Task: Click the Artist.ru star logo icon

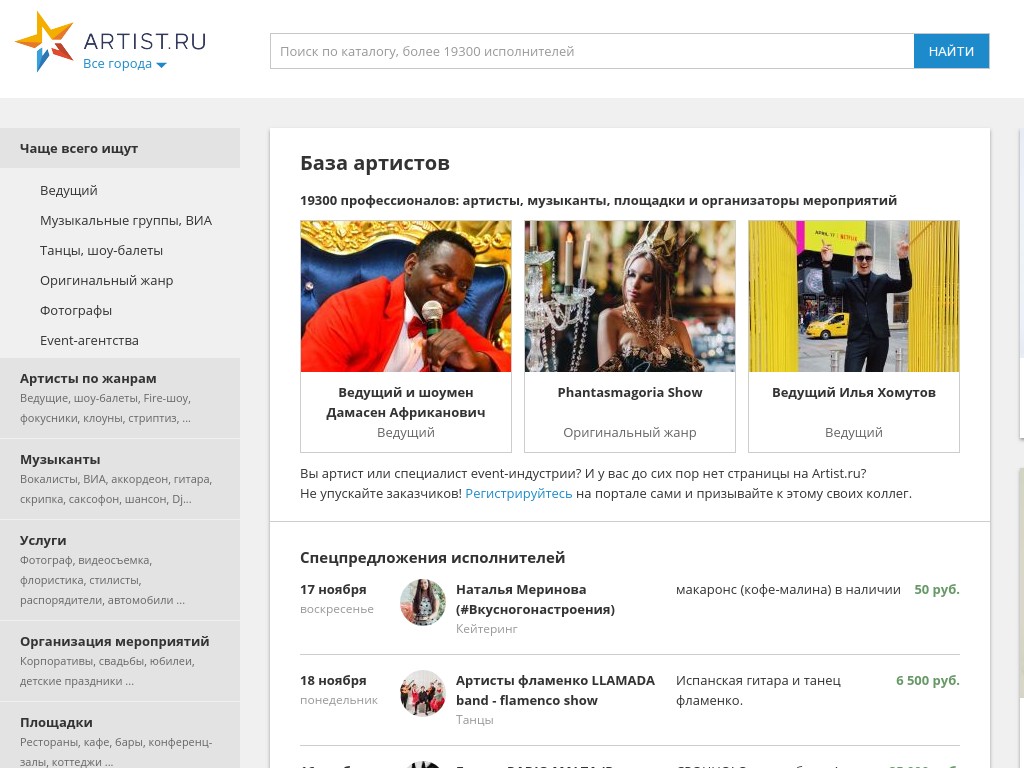Action: pyautogui.click(x=44, y=41)
